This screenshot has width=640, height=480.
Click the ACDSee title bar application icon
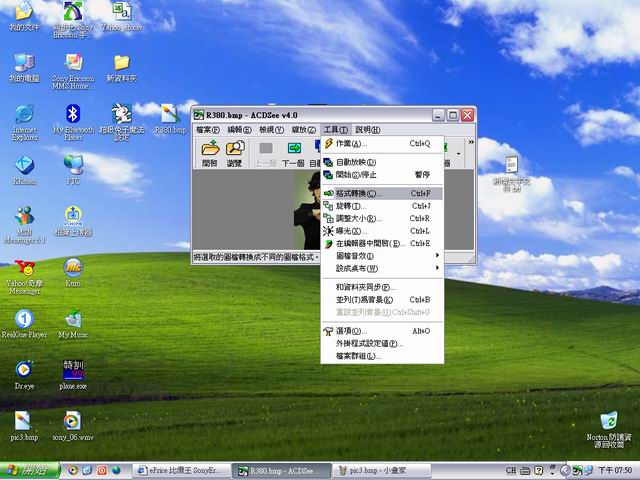pyautogui.click(x=199, y=115)
